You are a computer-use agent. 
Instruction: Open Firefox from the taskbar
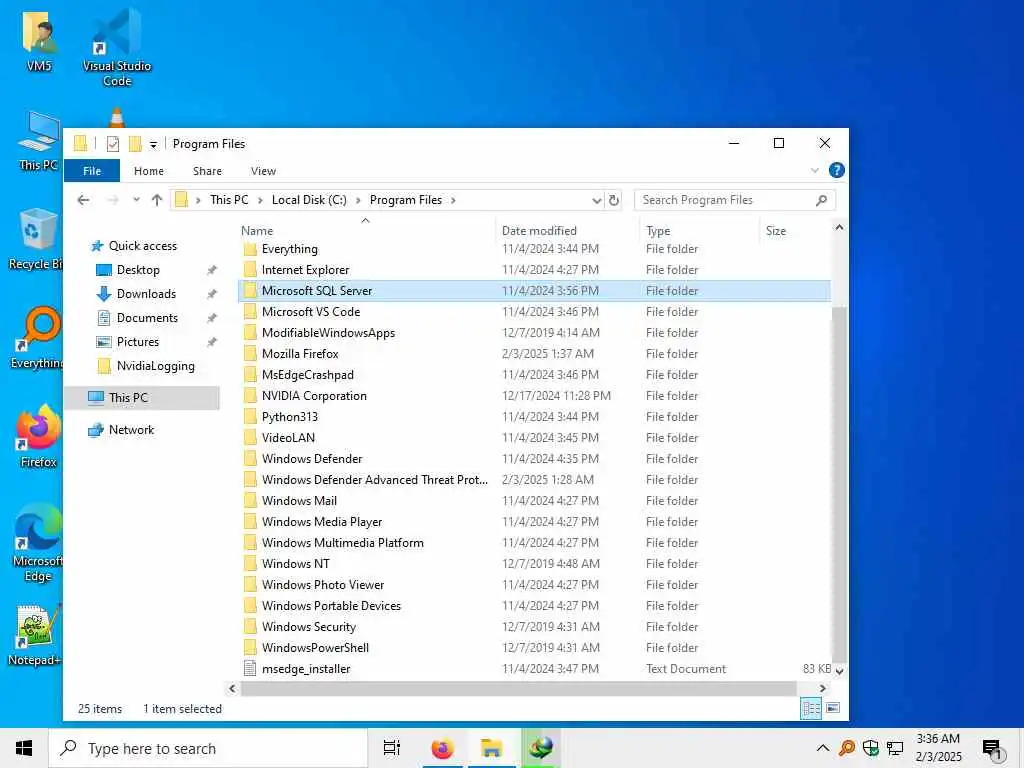point(442,748)
